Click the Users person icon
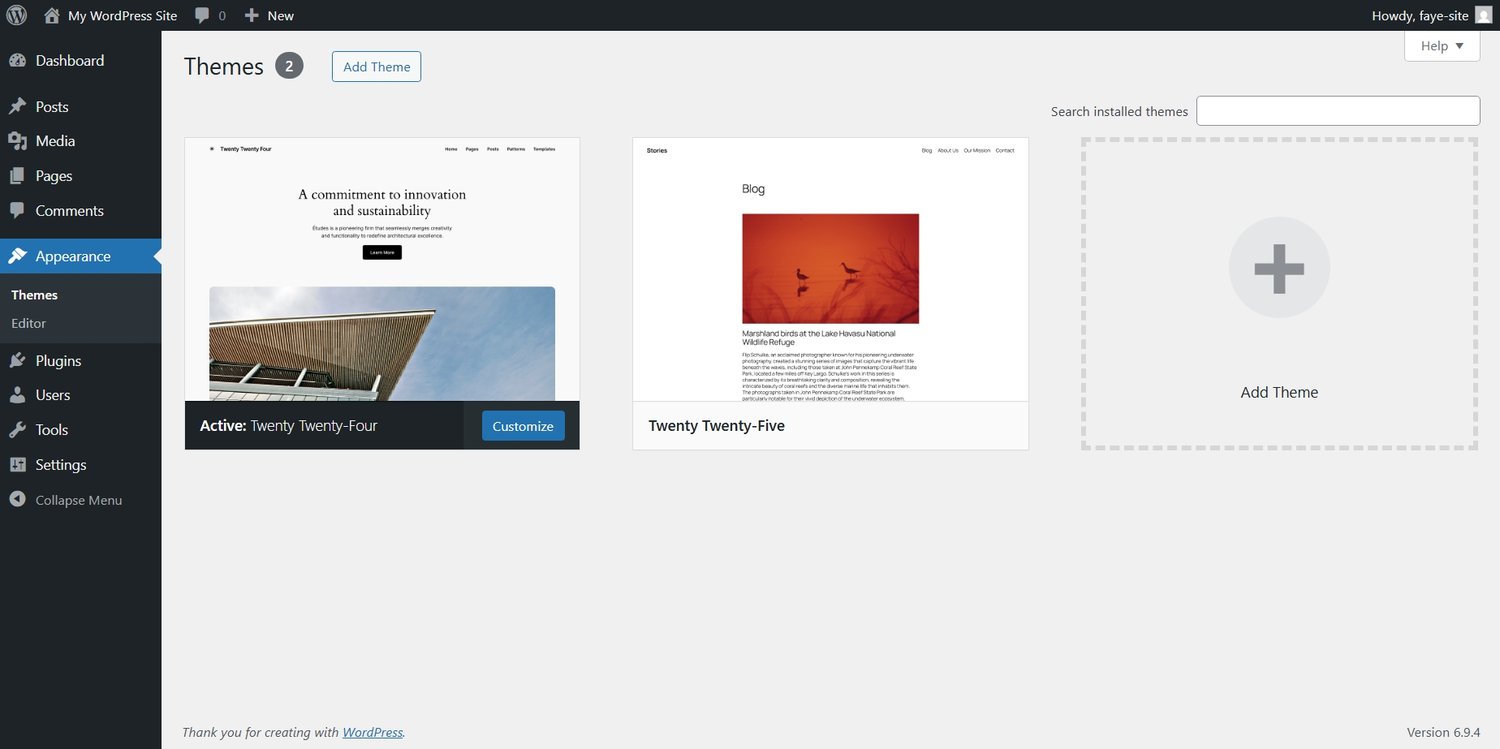 [17, 395]
